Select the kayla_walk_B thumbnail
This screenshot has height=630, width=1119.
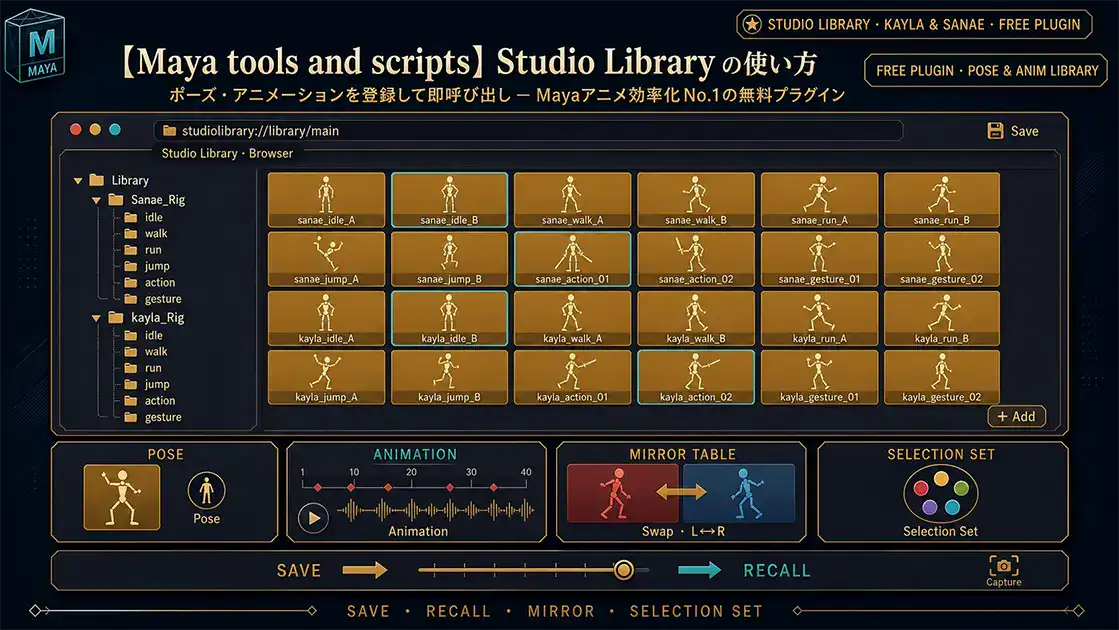tap(696, 318)
